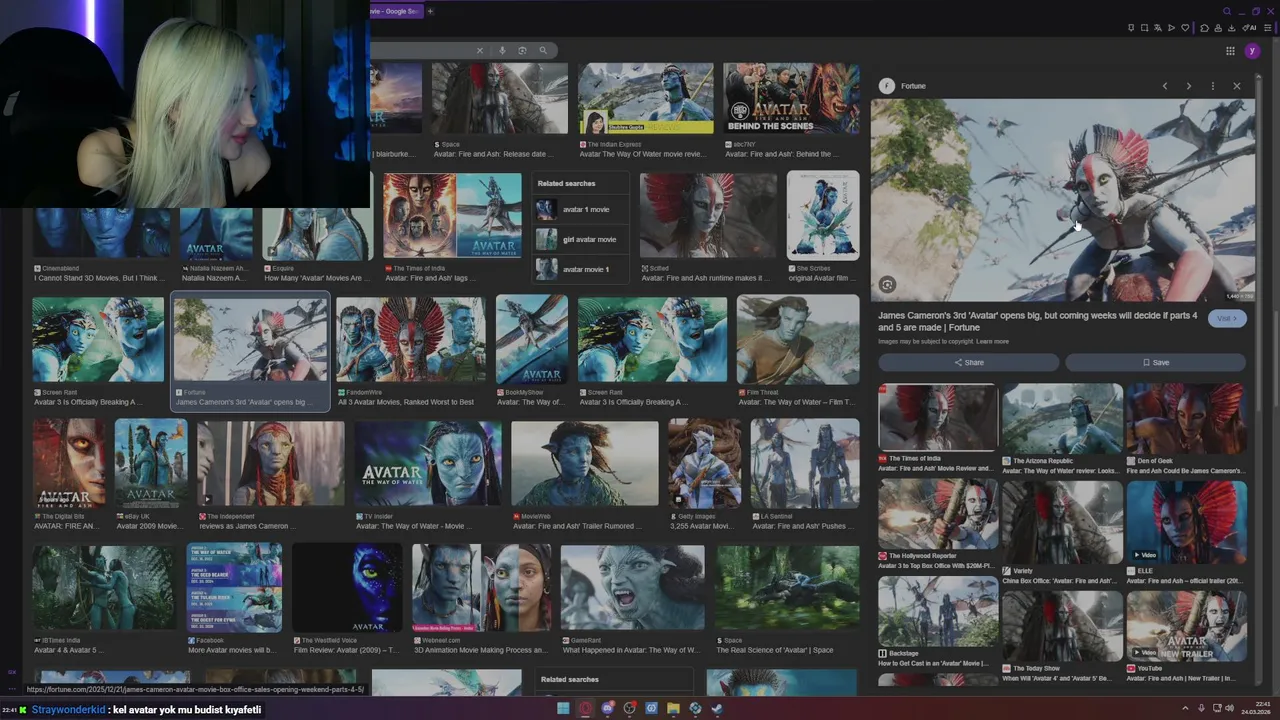Open File Explorer from the taskbar
This screenshot has height=720, width=1280.
[x=673, y=708]
